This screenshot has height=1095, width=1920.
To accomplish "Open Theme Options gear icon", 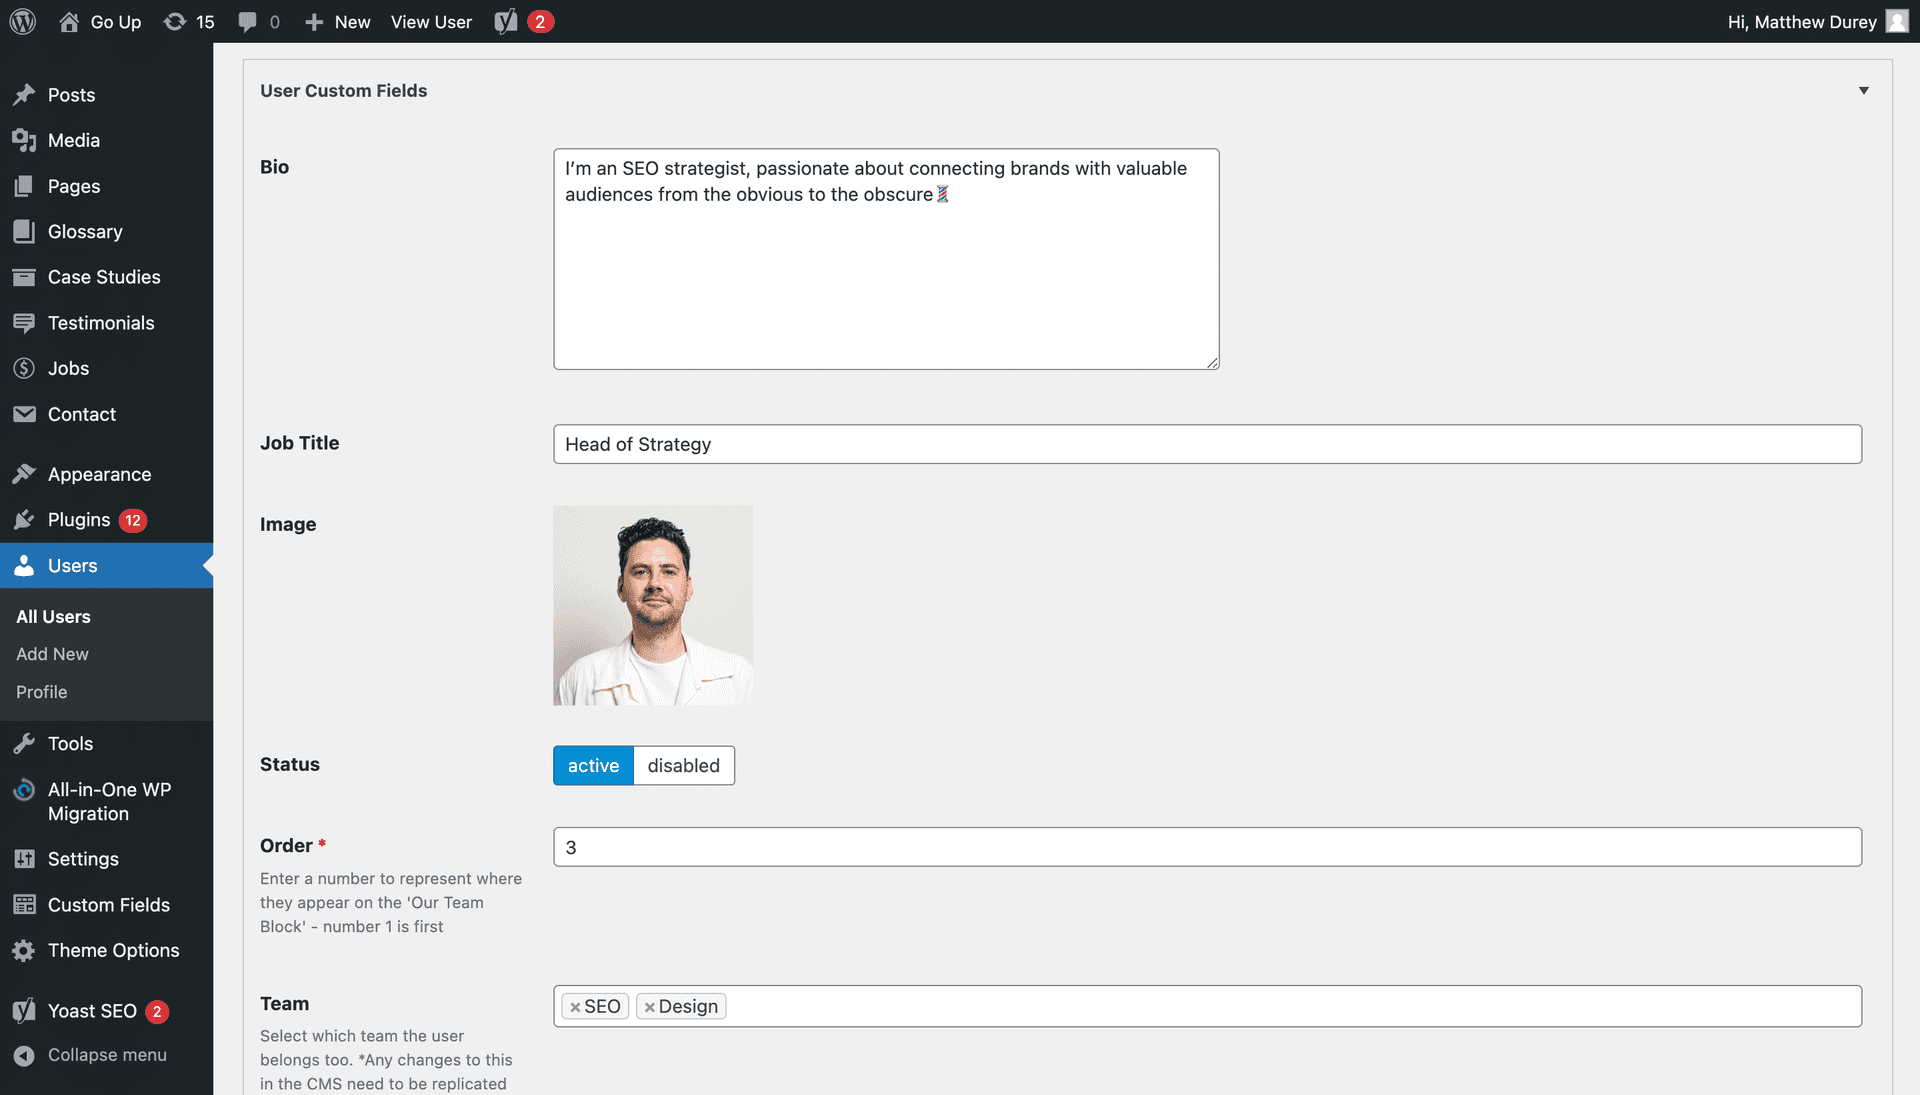I will click(x=24, y=950).
